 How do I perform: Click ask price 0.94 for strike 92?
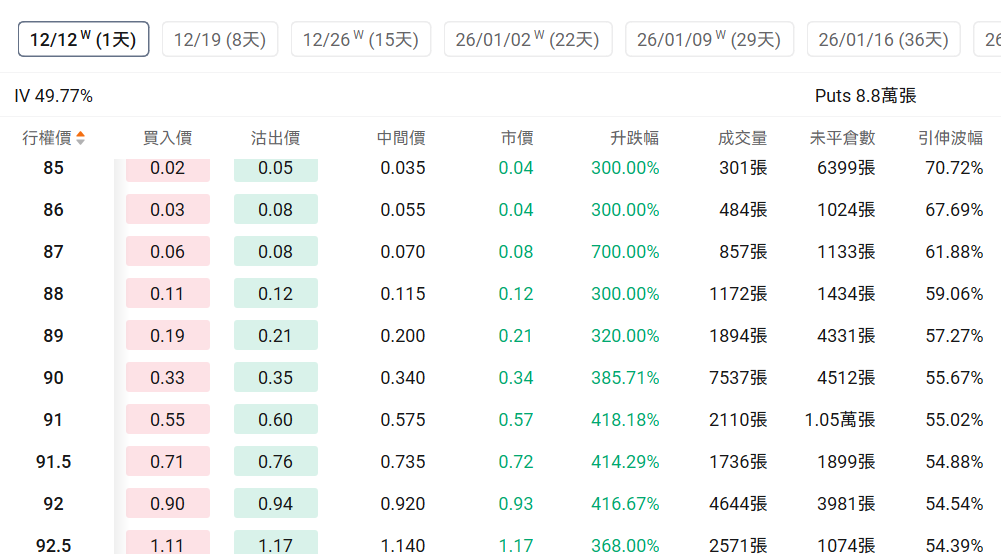click(276, 504)
